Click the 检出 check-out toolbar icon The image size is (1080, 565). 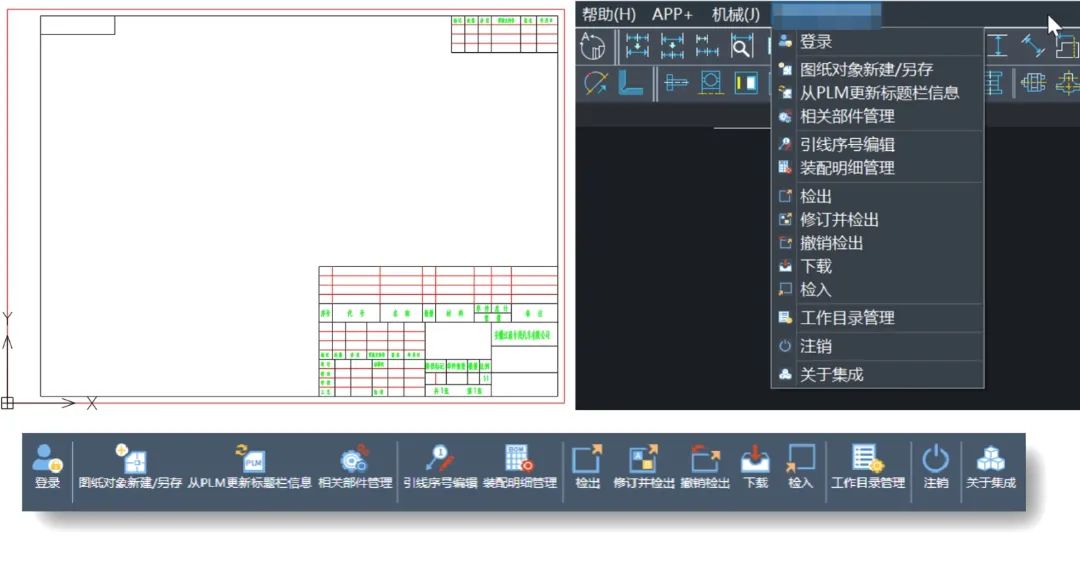pos(587,467)
